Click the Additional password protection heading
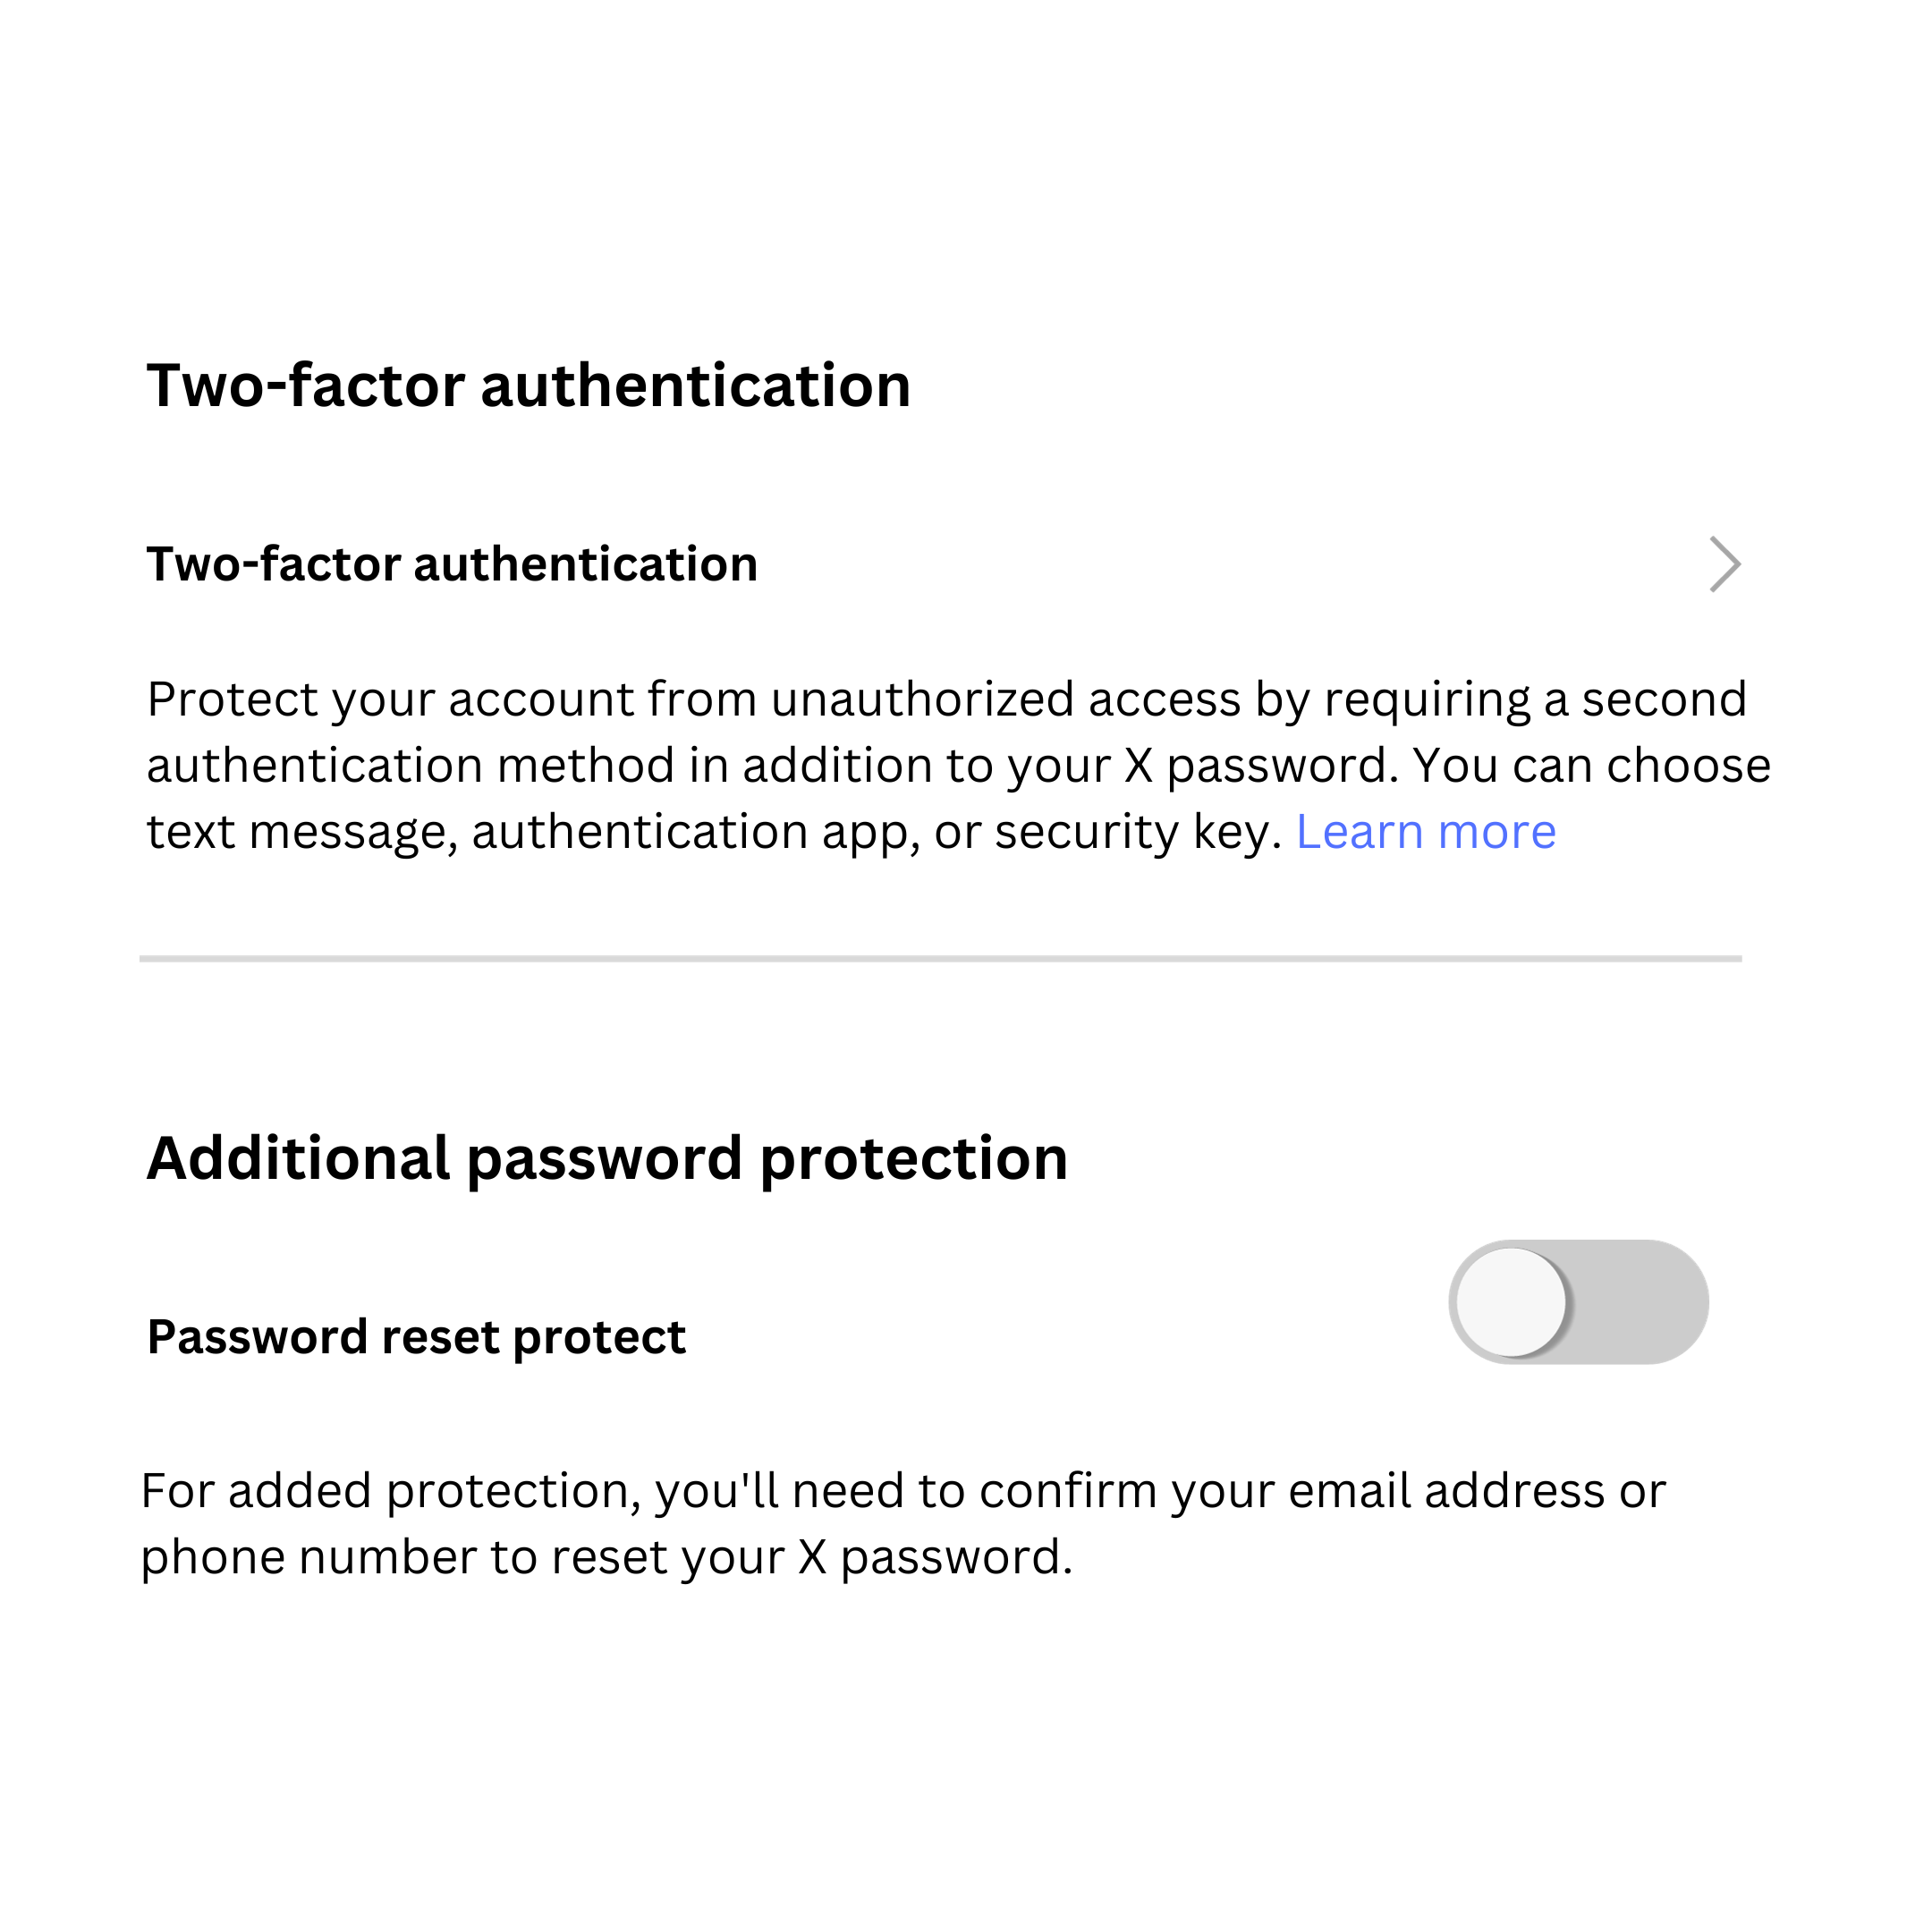This screenshot has height=1932, width=1932. pyautogui.click(x=607, y=1159)
